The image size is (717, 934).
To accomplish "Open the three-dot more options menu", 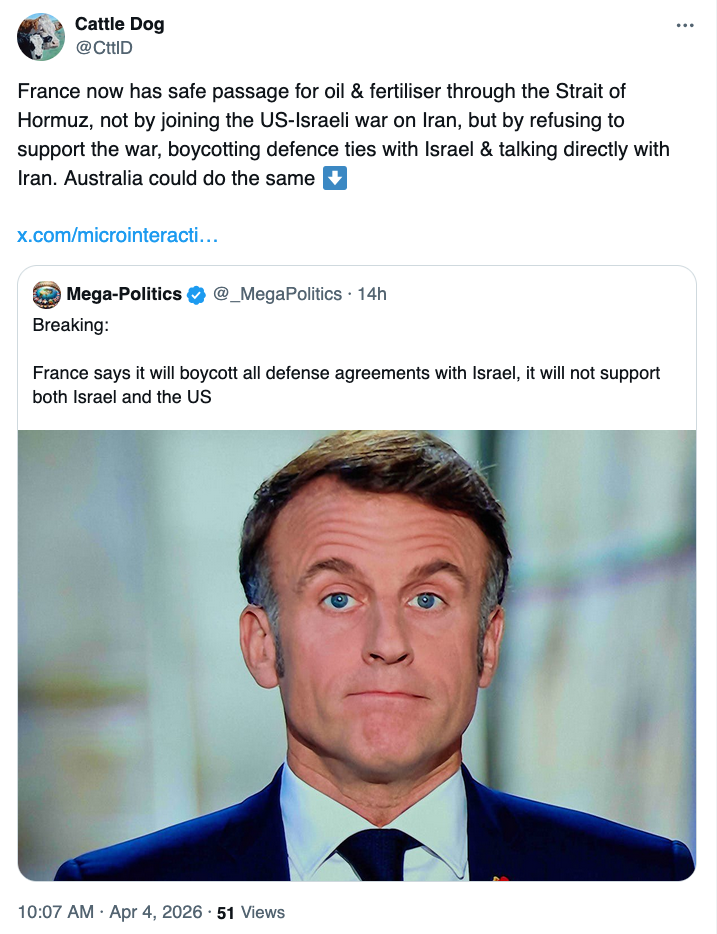I will point(685,26).
